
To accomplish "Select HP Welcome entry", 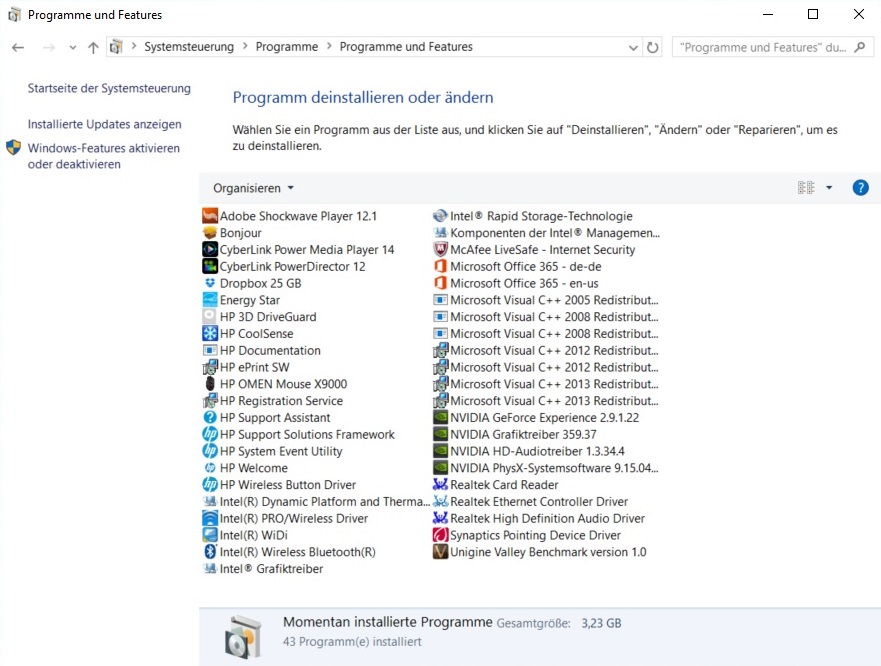I will pyautogui.click(x=245, y=468).
